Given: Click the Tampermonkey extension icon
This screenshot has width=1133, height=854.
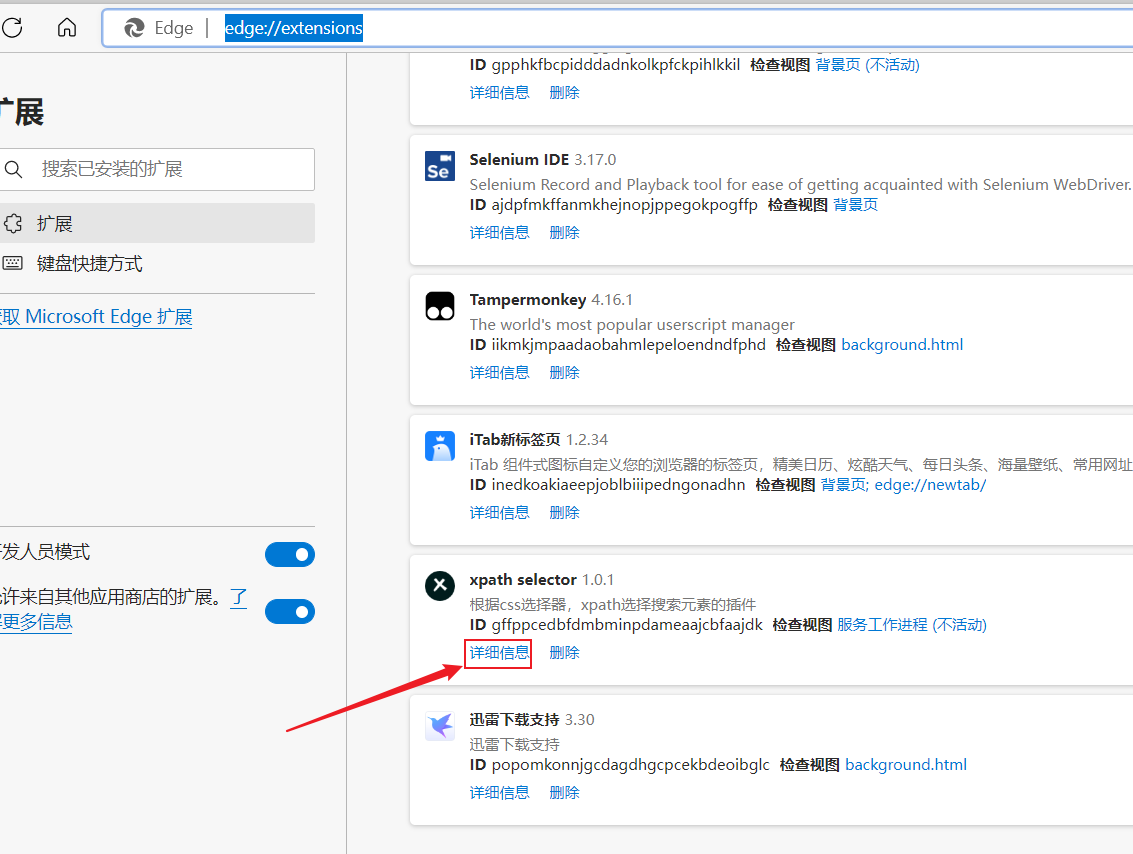Looking at the screenshot, I should point(439,306).
